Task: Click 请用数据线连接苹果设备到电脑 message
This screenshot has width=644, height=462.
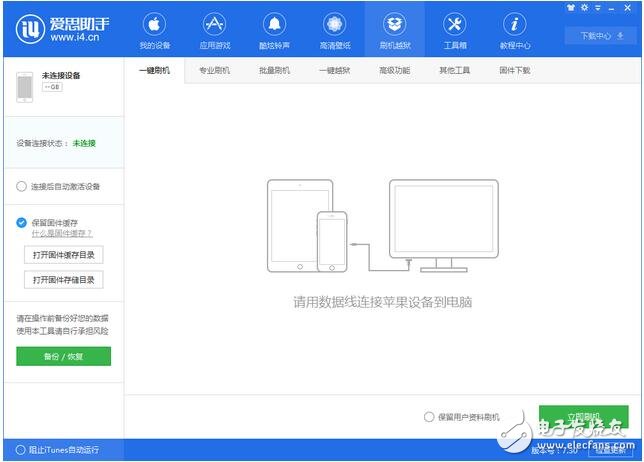Action: (x=382, y=302)
